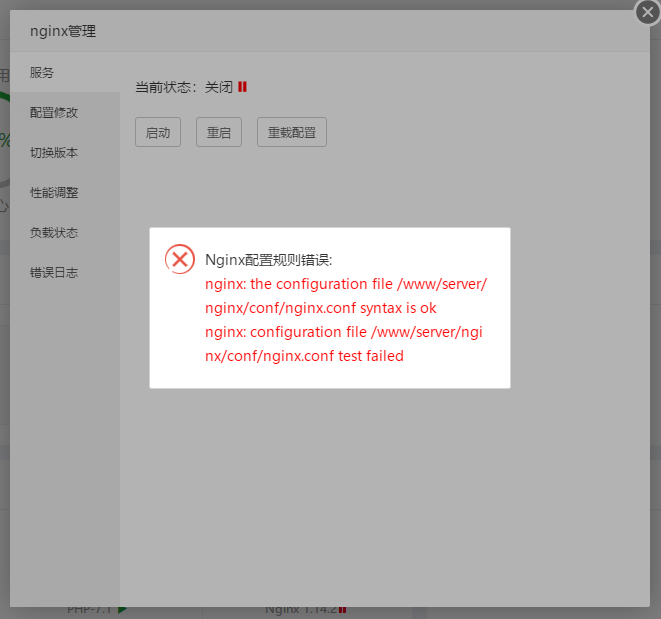This screenshot has width=661, height=619.
Task: Click the 当前状态: 关闭 status text
Action: [x=184, y=87]
